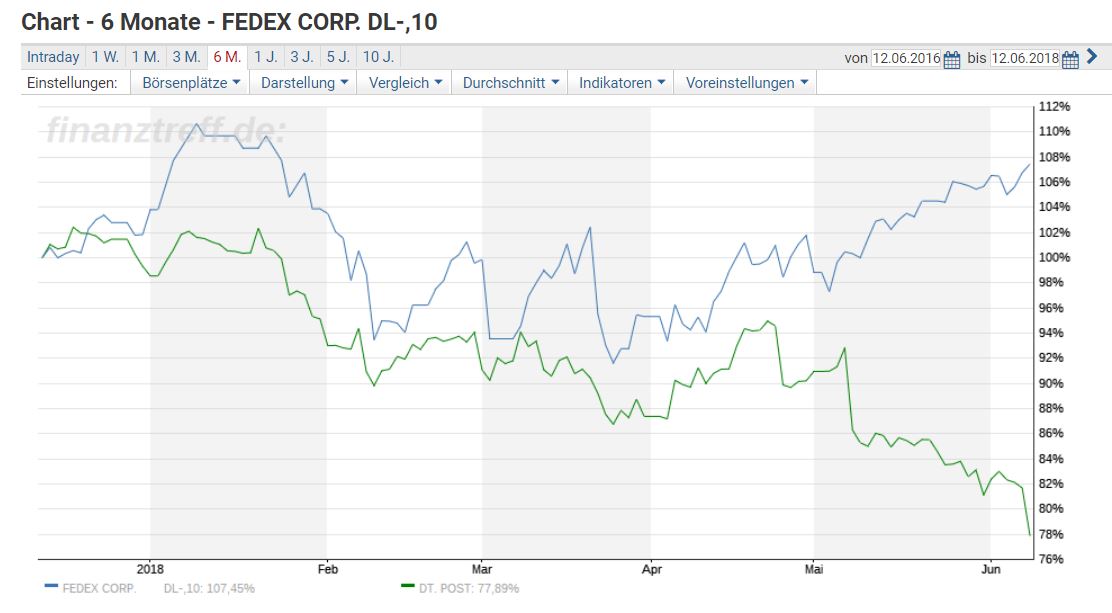Click the green DT. POST legend color marker

pos(407,586)
